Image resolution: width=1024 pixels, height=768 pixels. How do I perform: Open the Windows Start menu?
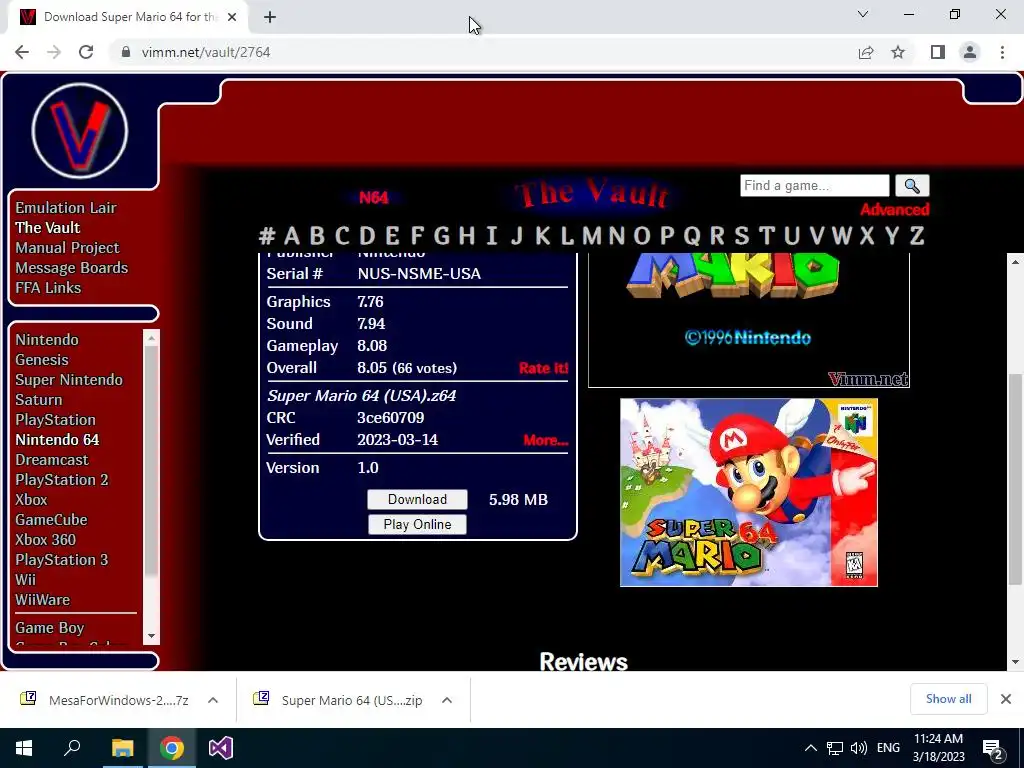(x=24, y=748)
